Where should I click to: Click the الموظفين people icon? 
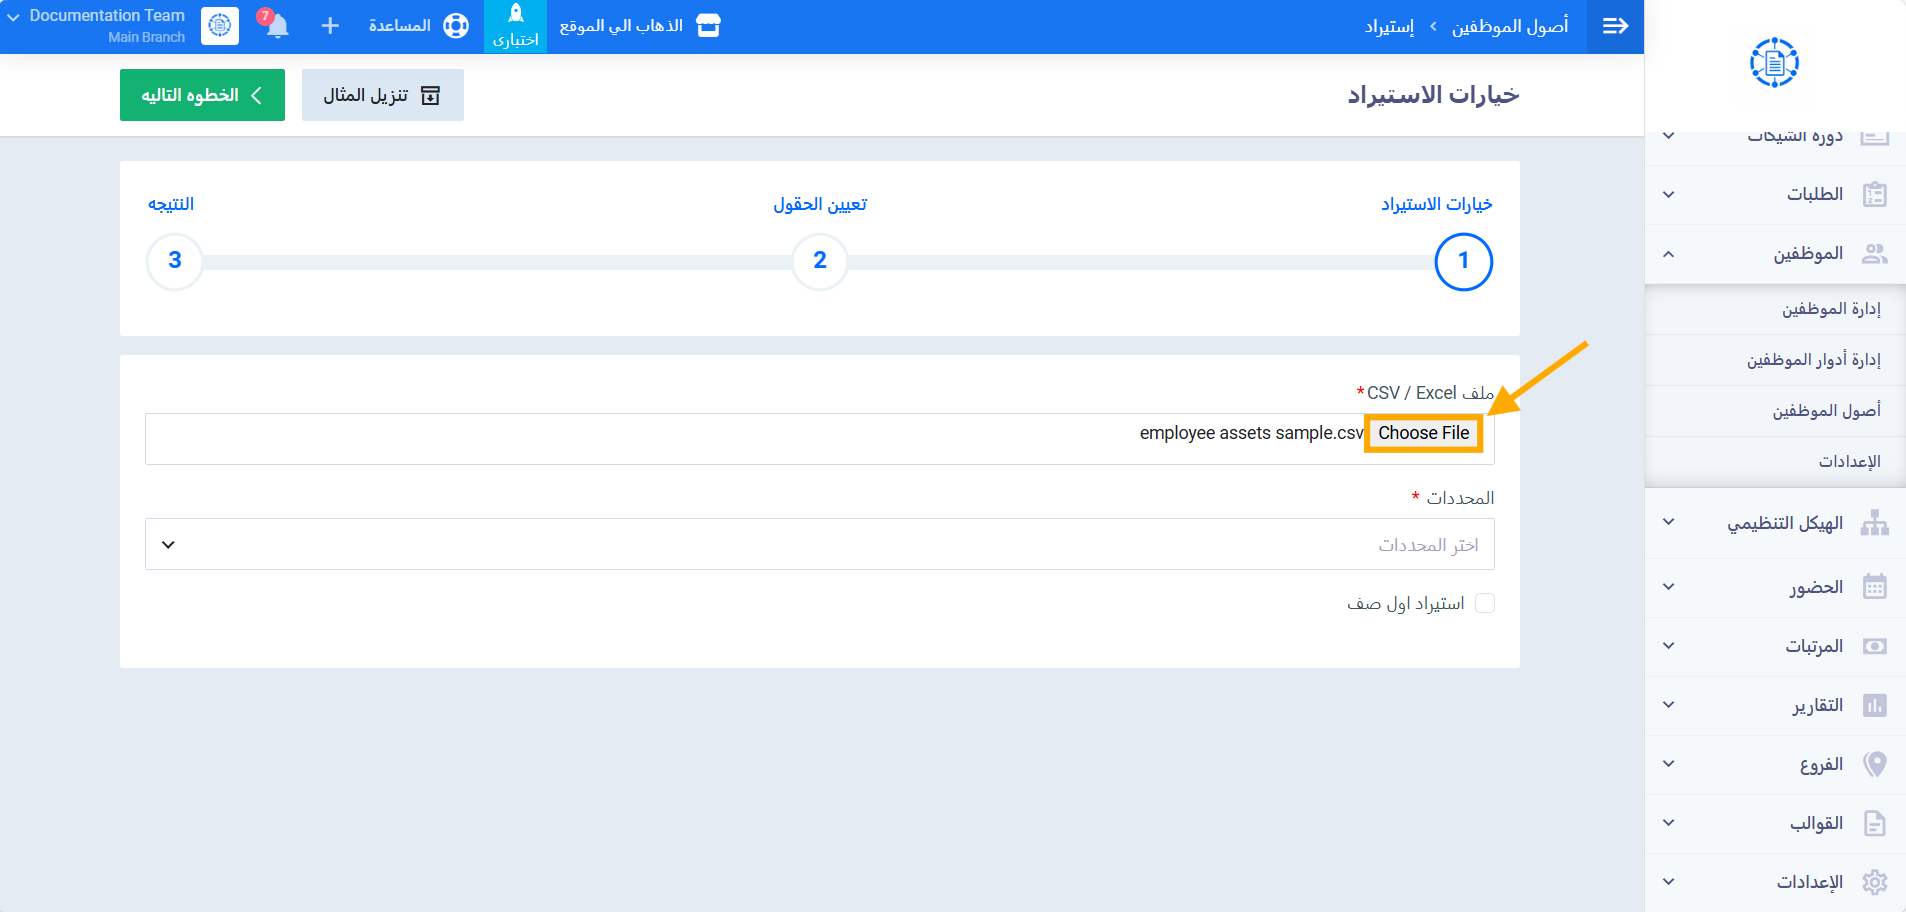pyautogui.click(x=1875, y=254)
